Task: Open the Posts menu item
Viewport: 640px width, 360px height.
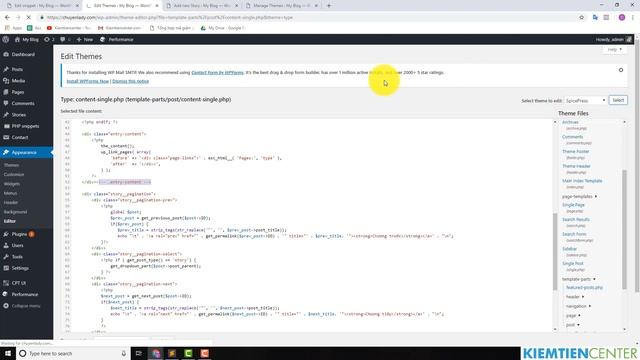Action: click(17, 69)
